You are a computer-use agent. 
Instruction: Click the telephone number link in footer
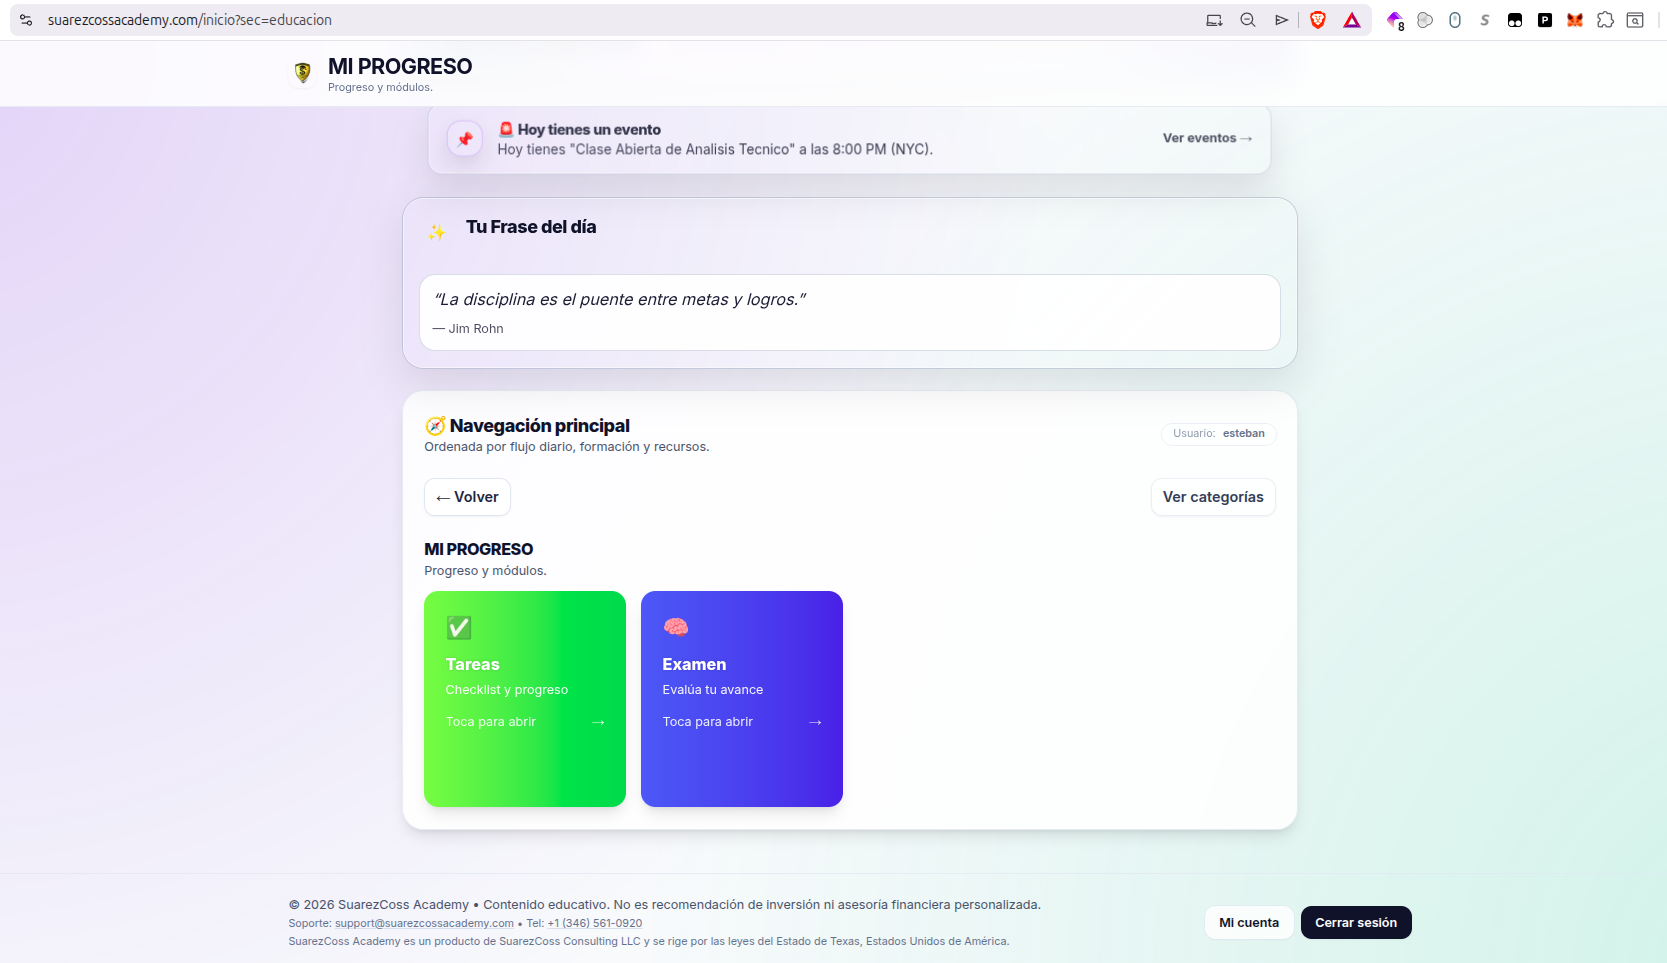pos(594,924)
